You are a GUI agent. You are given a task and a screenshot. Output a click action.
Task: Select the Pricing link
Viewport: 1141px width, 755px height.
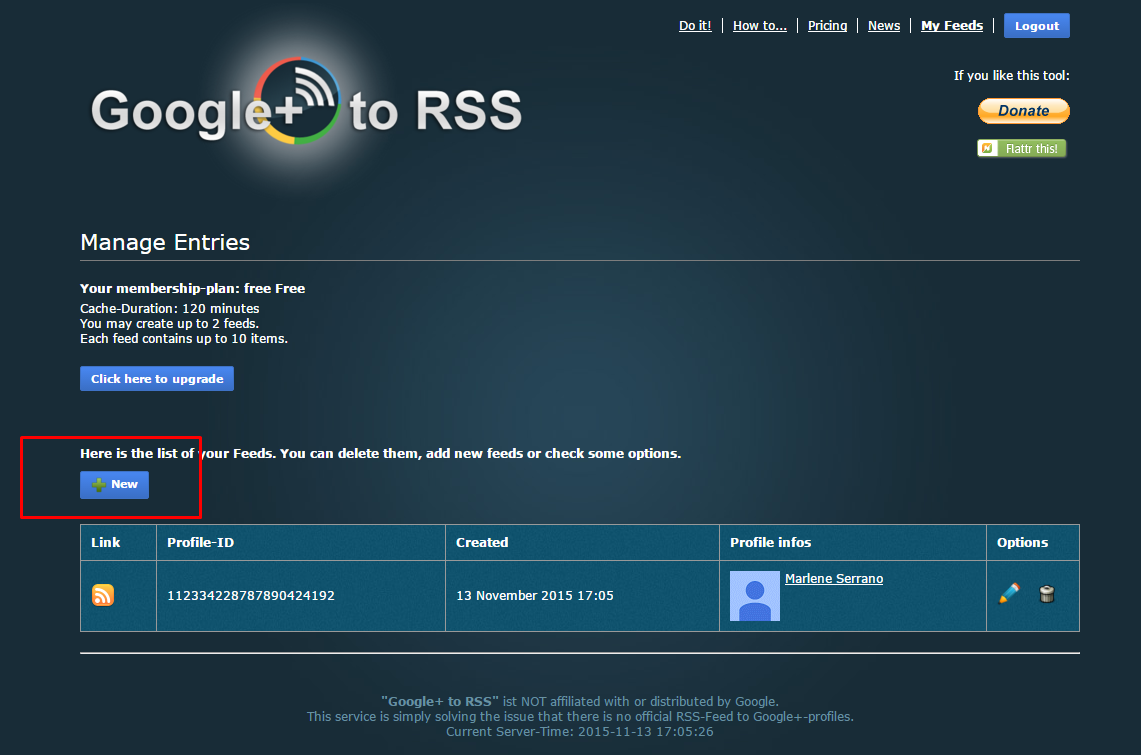827,25
